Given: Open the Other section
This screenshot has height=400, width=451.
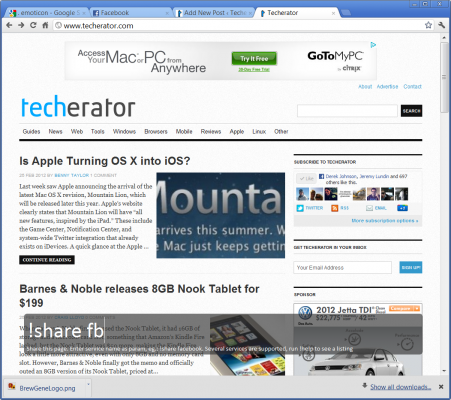Looking at the screenshot, I should coord(281,131).
